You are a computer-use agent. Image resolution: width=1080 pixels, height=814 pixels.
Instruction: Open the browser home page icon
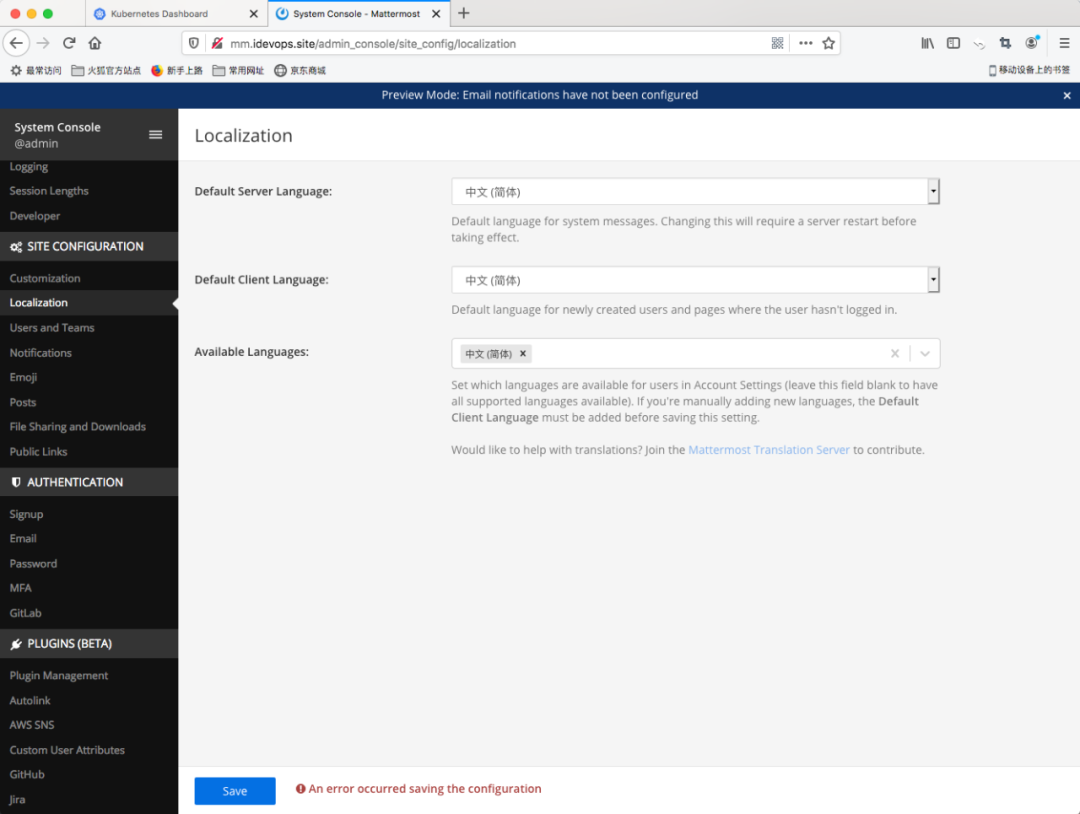point(95,43)
